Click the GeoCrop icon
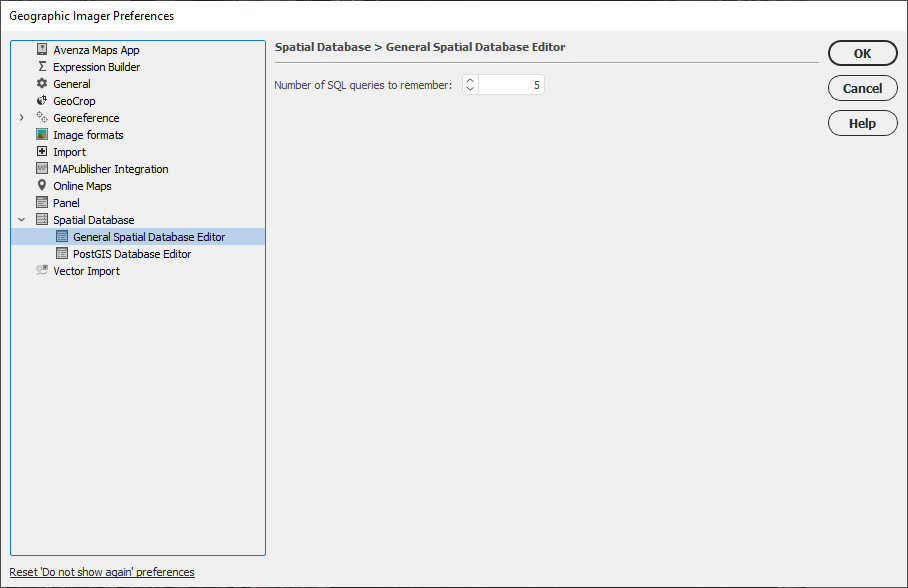 [x=42, y=100]
